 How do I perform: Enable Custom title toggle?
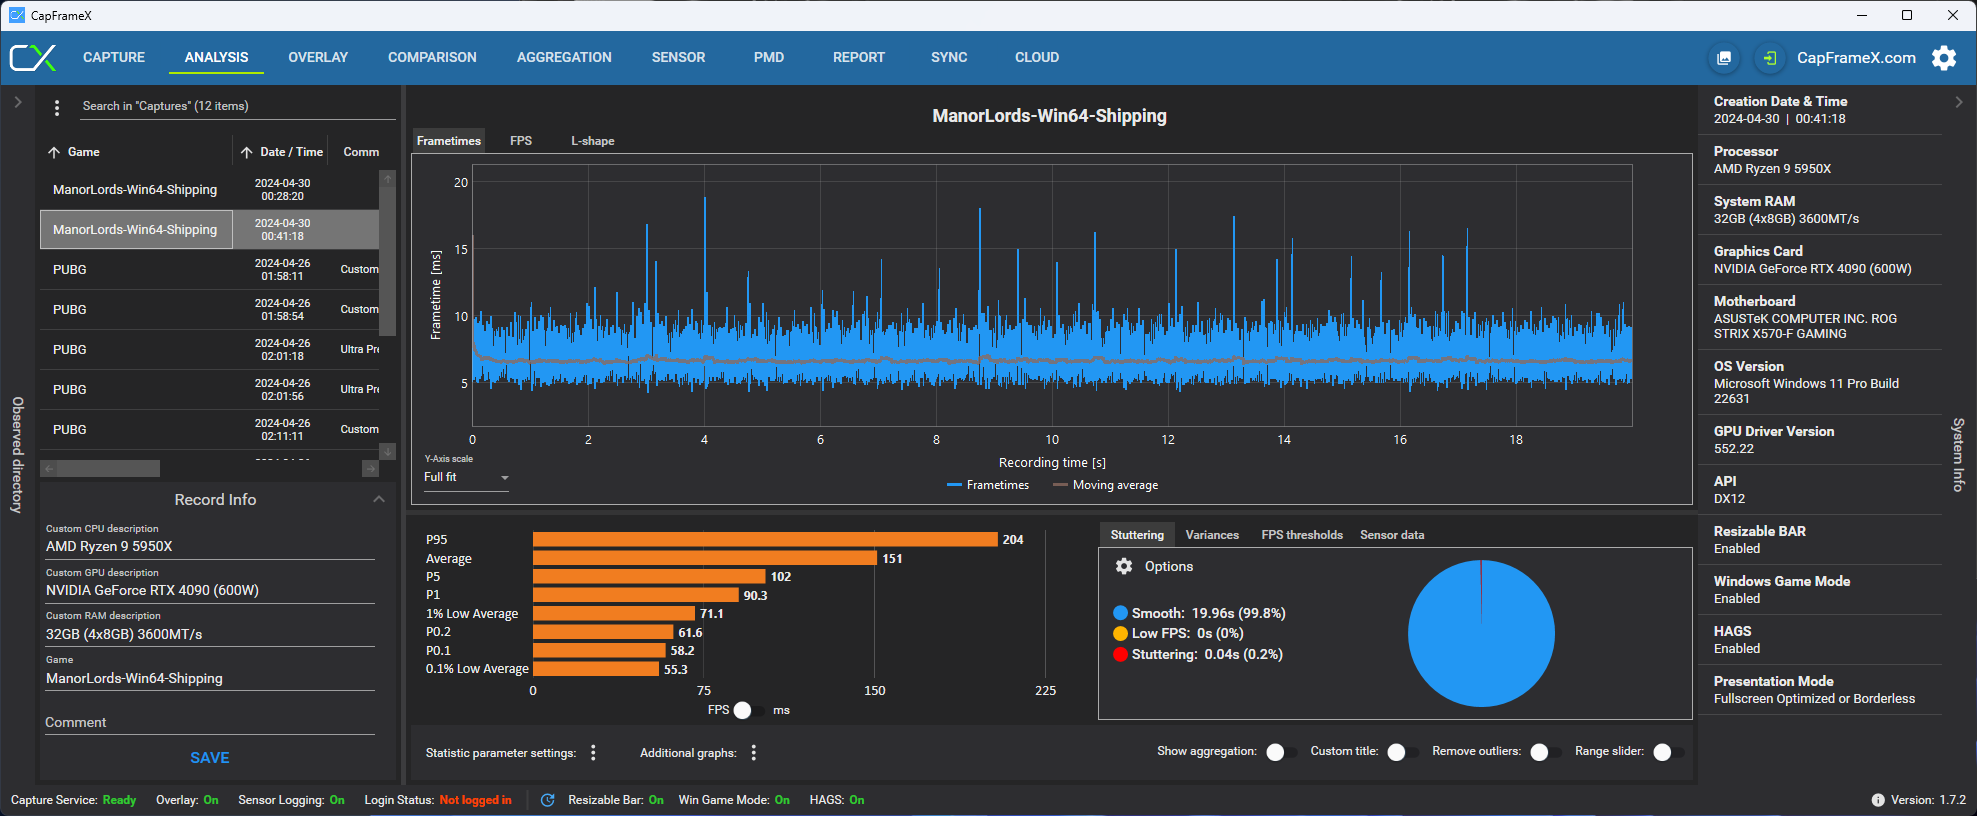coord(1403,752)
